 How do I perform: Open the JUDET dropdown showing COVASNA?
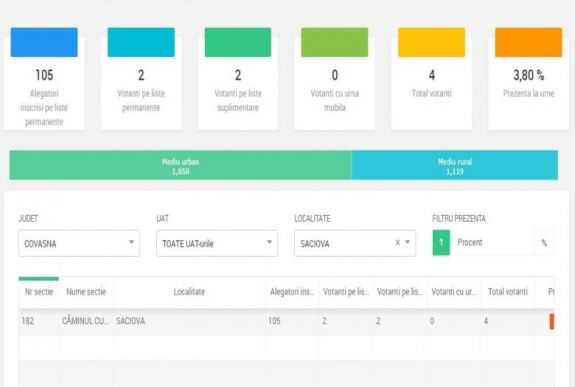coord(79,243)
